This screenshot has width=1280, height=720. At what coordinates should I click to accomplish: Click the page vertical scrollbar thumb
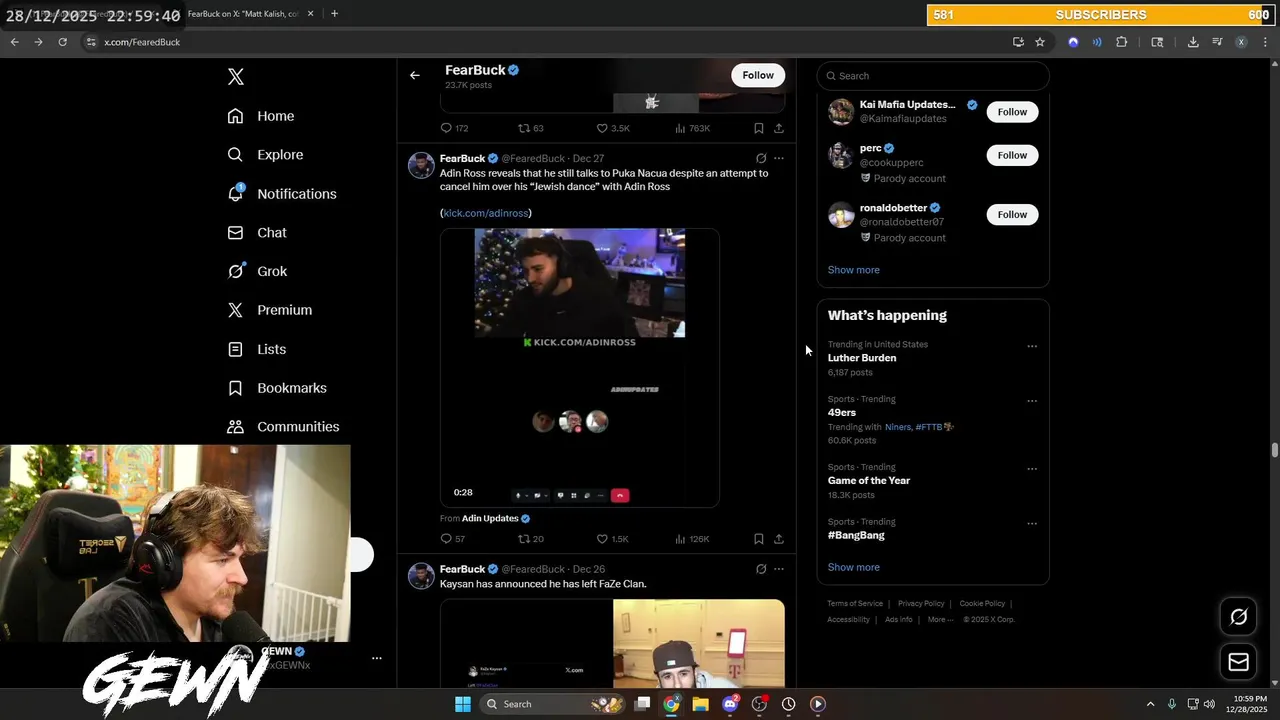point(1274,450)
